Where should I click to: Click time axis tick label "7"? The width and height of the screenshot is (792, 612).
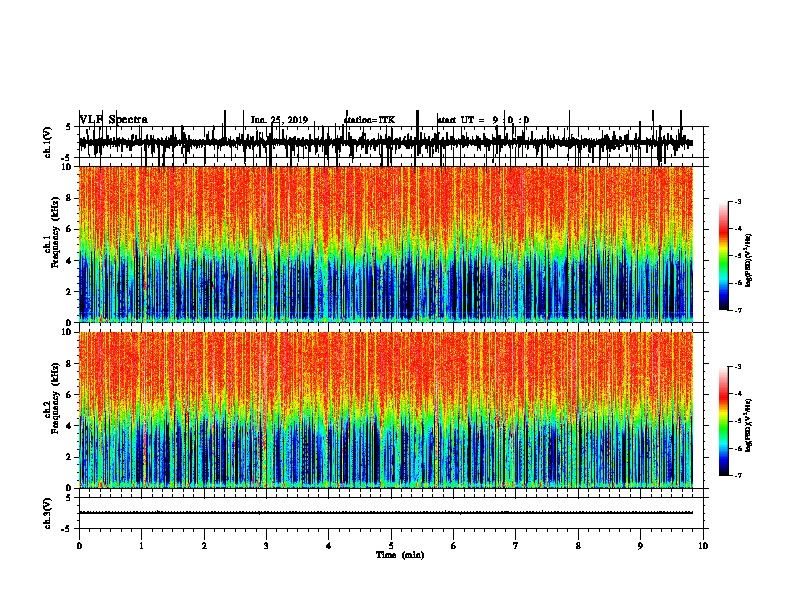(516, 545)
